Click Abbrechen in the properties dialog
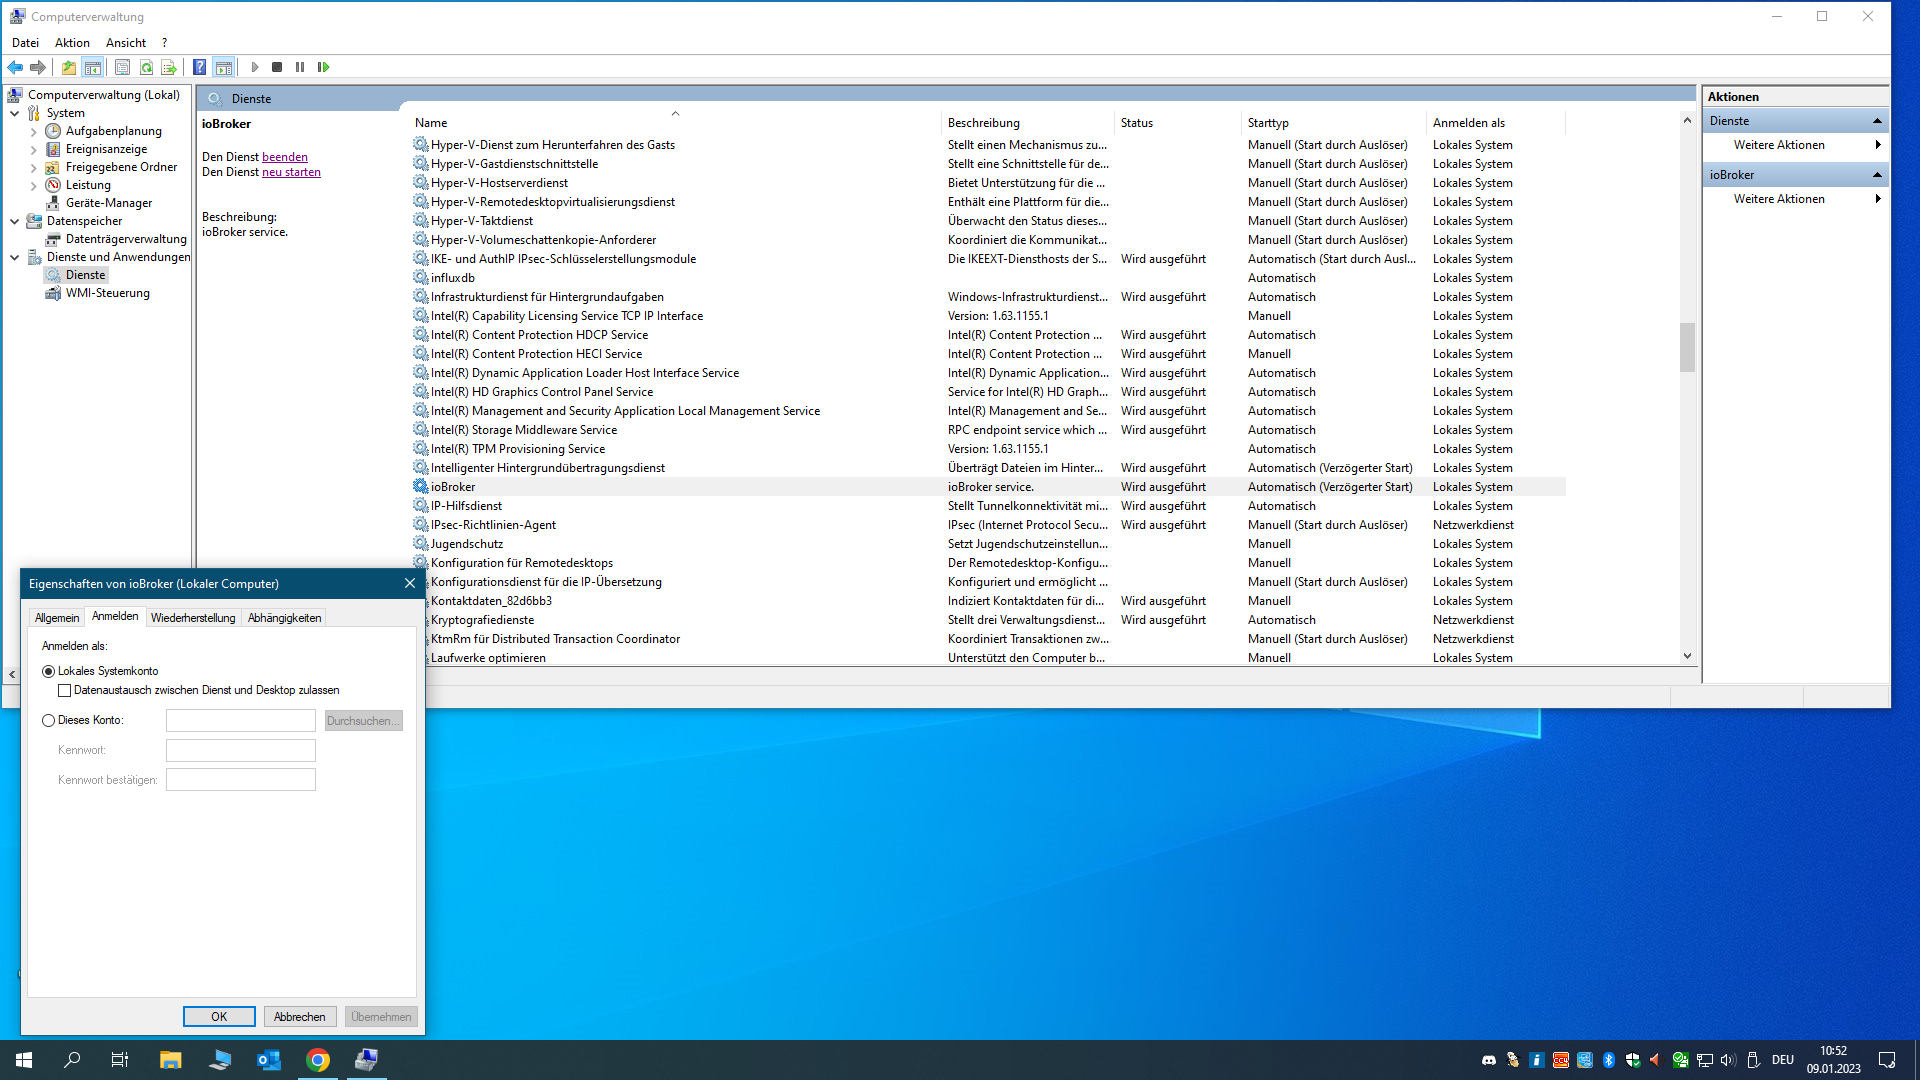Image resolution: width=1920 pixels, height=1080 pixels. coord(300,1017)
